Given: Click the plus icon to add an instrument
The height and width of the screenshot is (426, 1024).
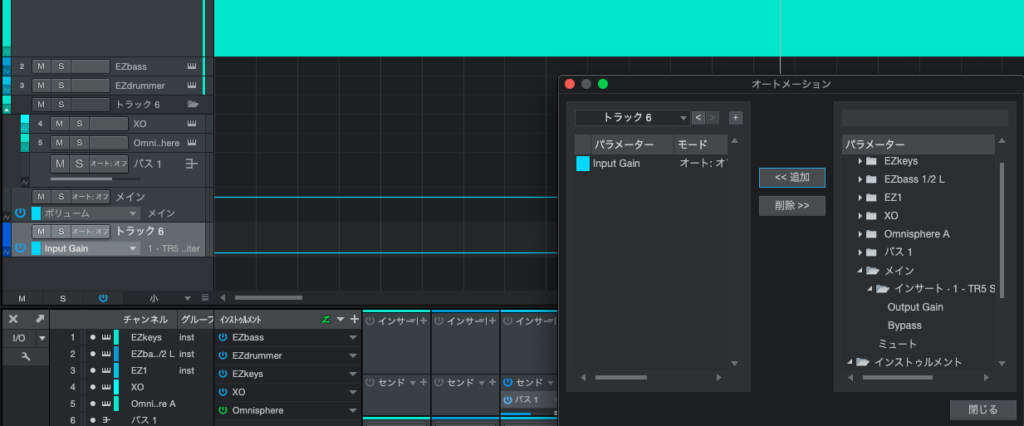Looking at the screenshot, I should pyautogui.click(x=353, y=319).
